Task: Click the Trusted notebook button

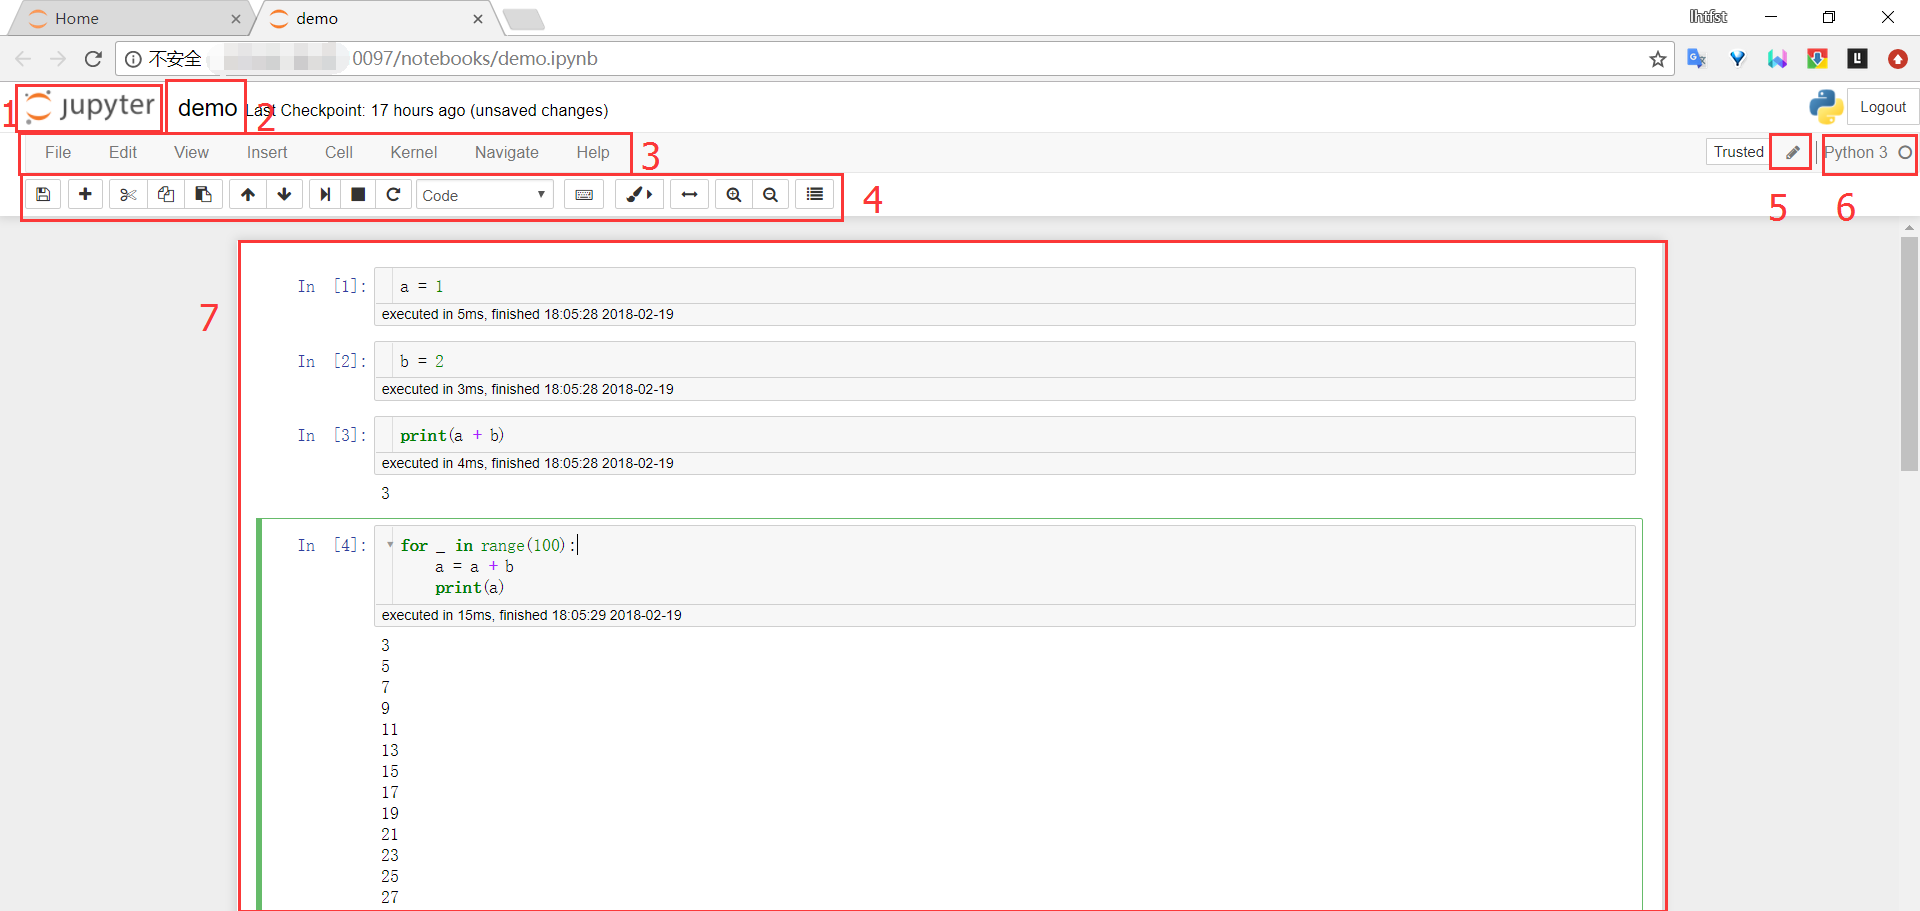Action: click(x=1738, y=152)
